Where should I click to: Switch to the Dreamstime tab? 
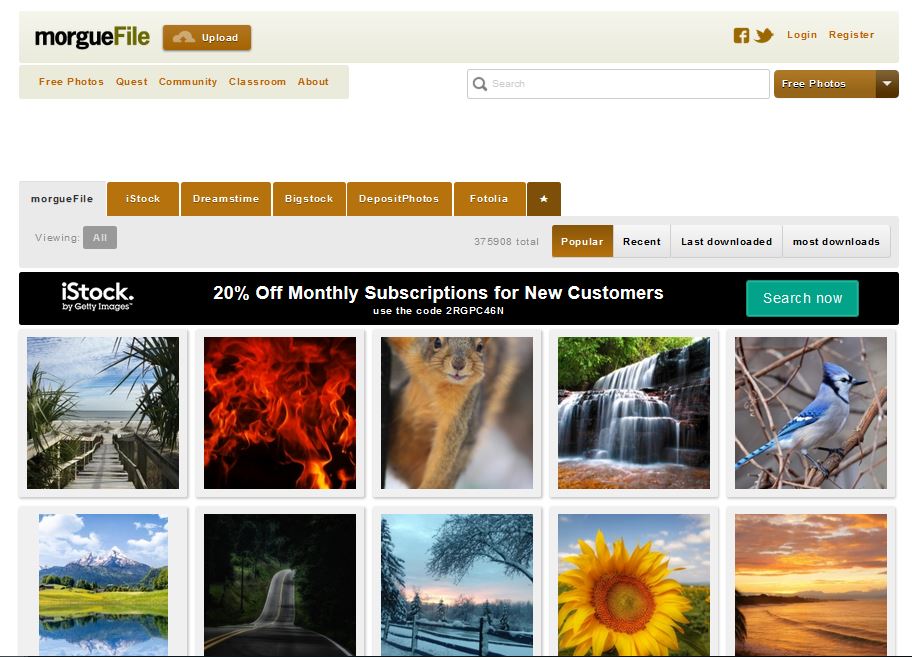225,199
